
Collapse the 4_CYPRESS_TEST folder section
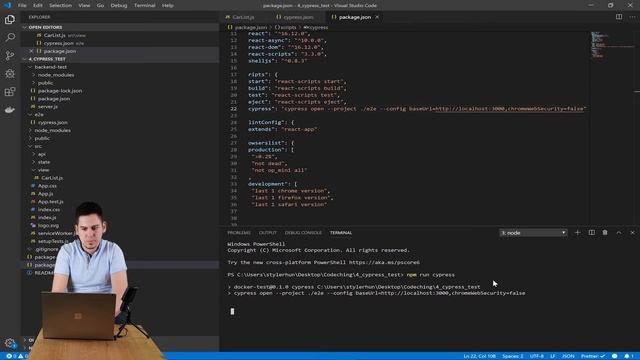click(x=120, y=59)
